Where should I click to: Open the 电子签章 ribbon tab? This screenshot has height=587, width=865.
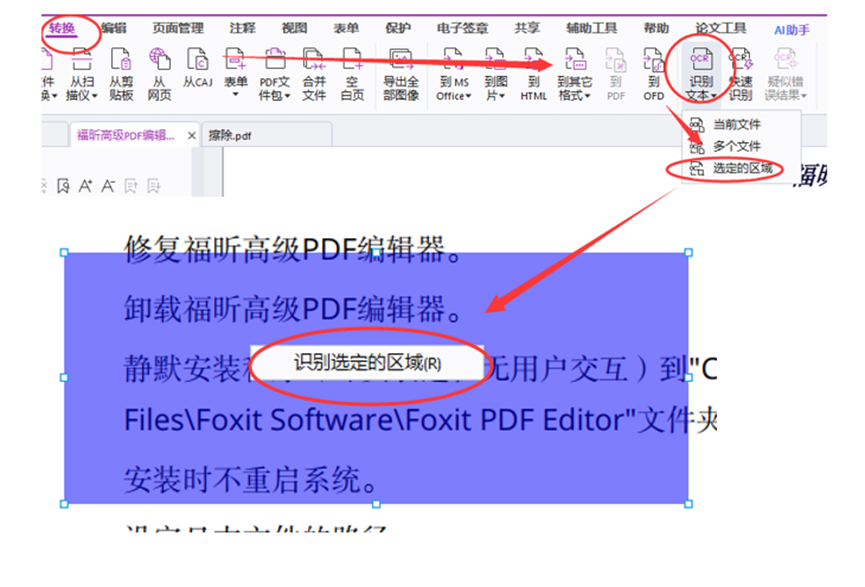(462, 28)
